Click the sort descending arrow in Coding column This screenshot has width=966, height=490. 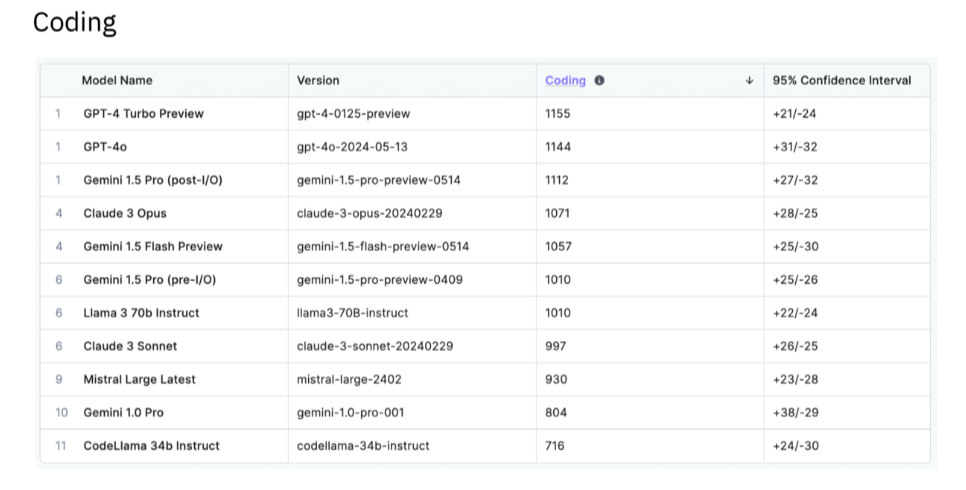point(749,81)
